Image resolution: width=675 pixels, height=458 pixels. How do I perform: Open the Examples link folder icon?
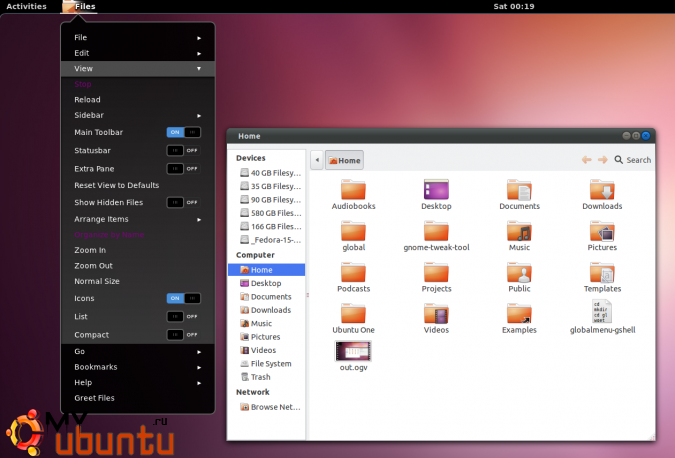[x=519, y=314]
